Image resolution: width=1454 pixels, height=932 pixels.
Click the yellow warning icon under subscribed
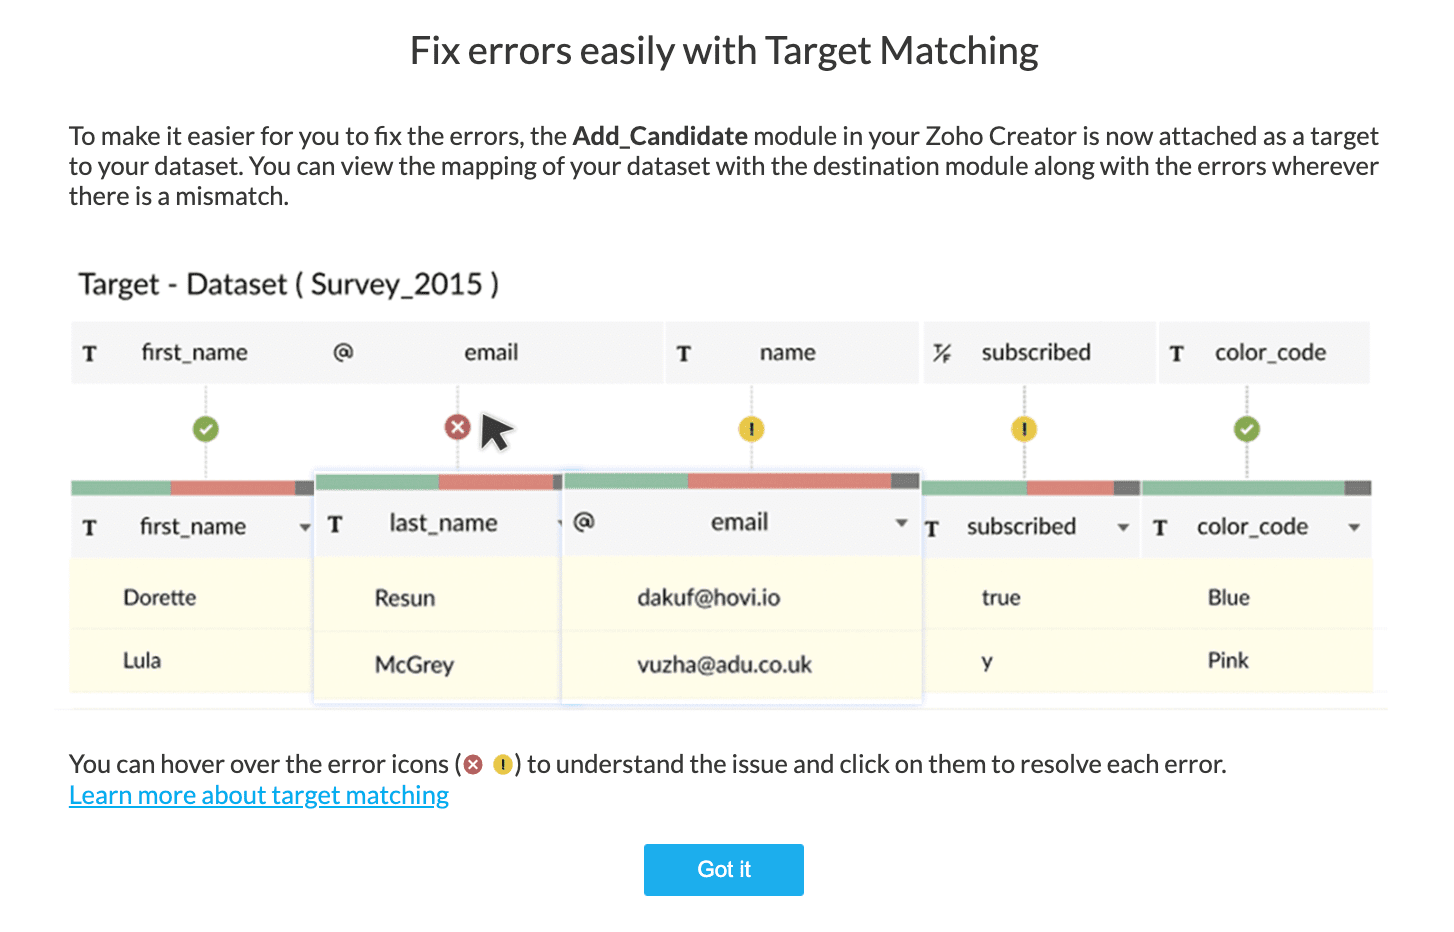pos(1024,429)
